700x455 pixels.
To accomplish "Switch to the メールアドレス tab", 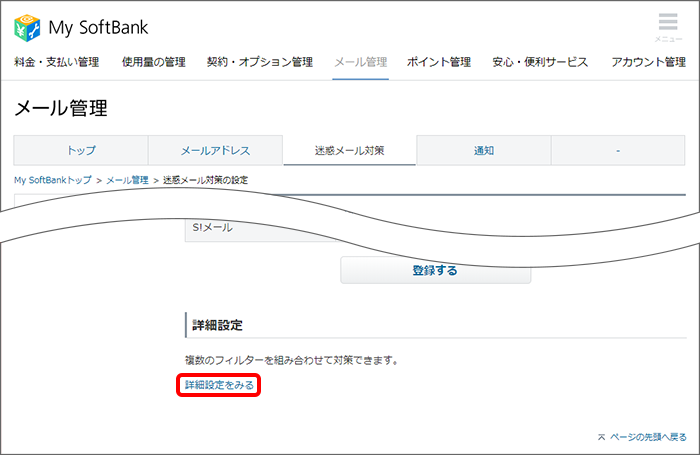I will pyautogui.click(x=215, y=150).
